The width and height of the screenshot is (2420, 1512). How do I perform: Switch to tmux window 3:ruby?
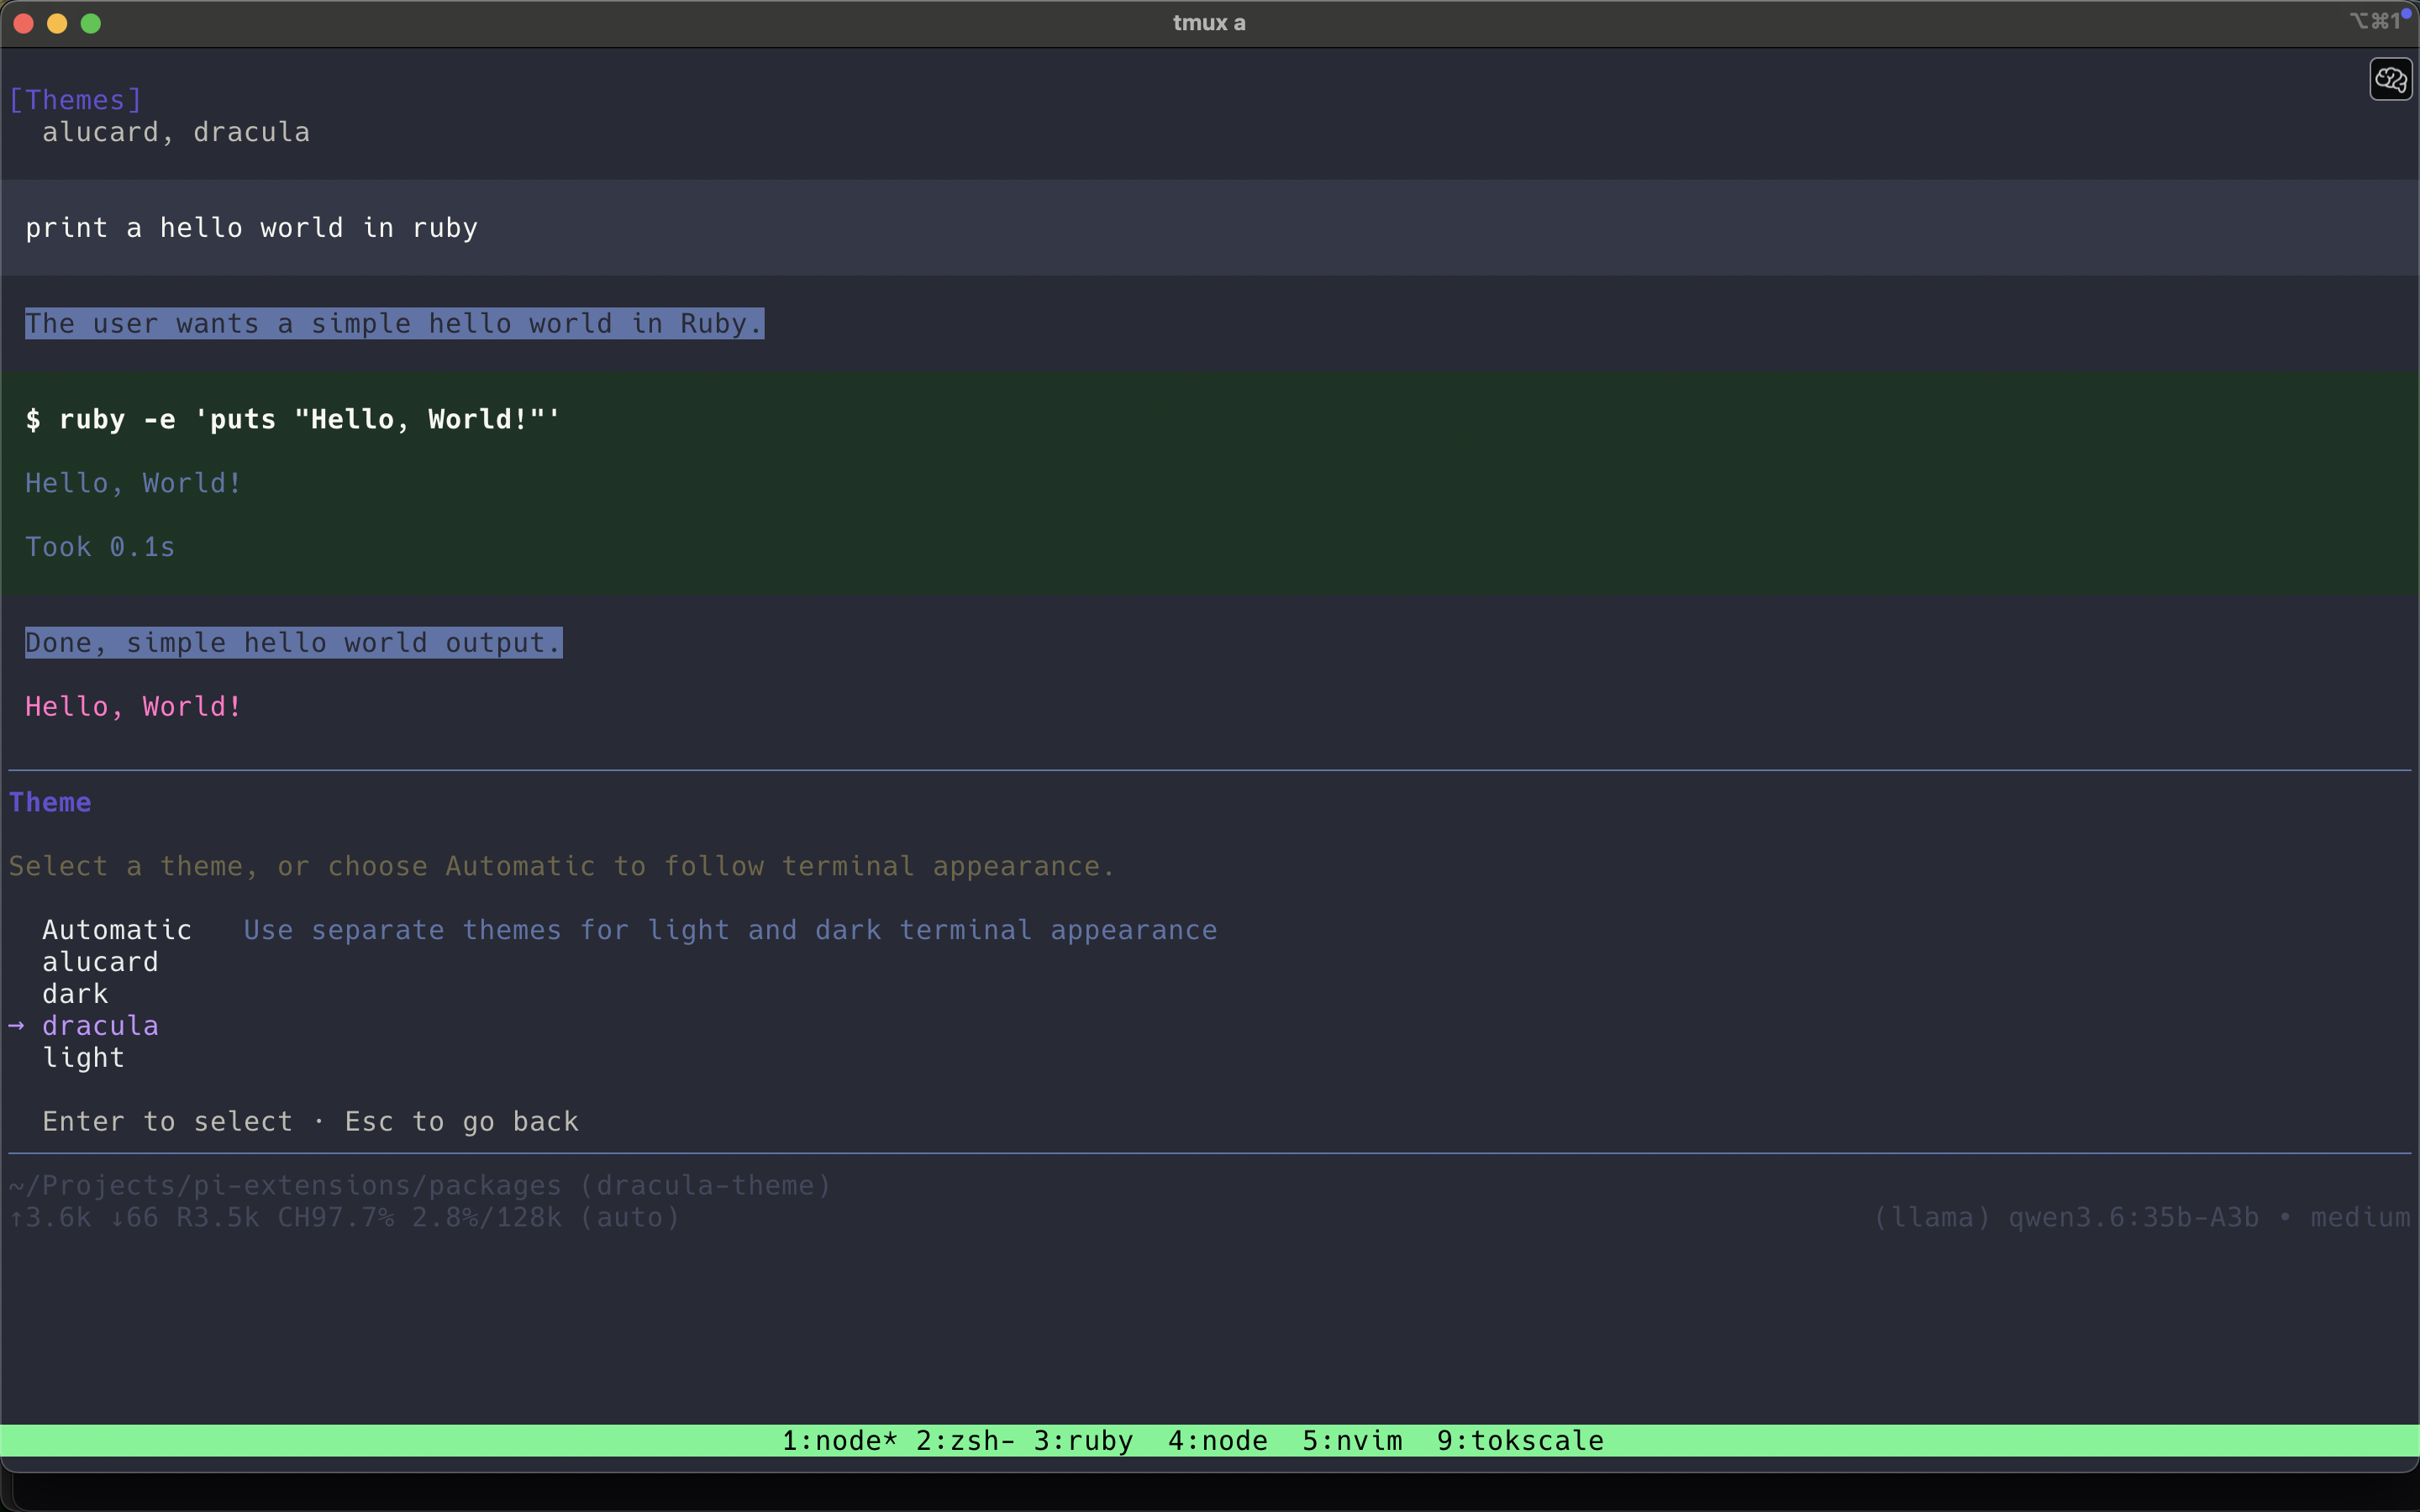(1083, 1441)
